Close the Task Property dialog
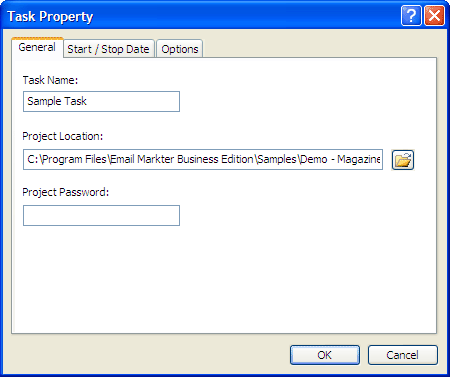 tap(434, 15)
